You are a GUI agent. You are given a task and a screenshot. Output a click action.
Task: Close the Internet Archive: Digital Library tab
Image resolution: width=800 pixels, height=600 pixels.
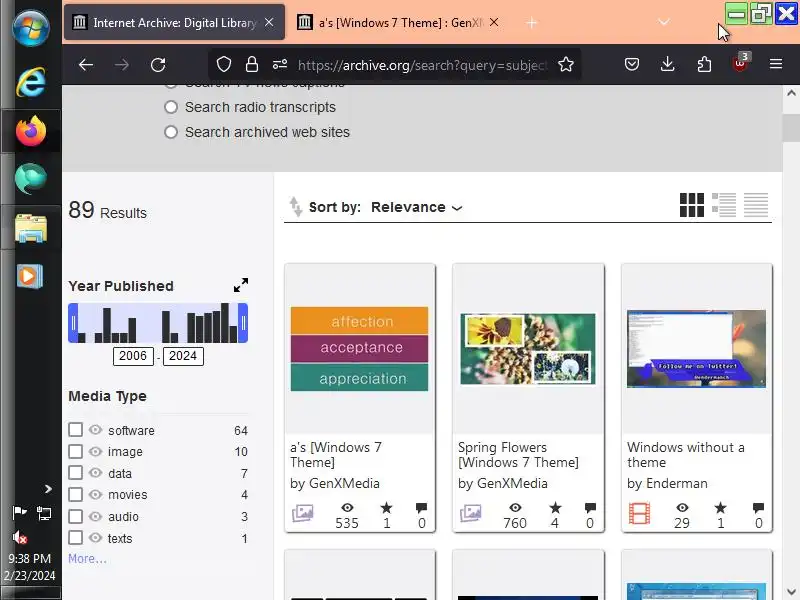click(269, 22)
